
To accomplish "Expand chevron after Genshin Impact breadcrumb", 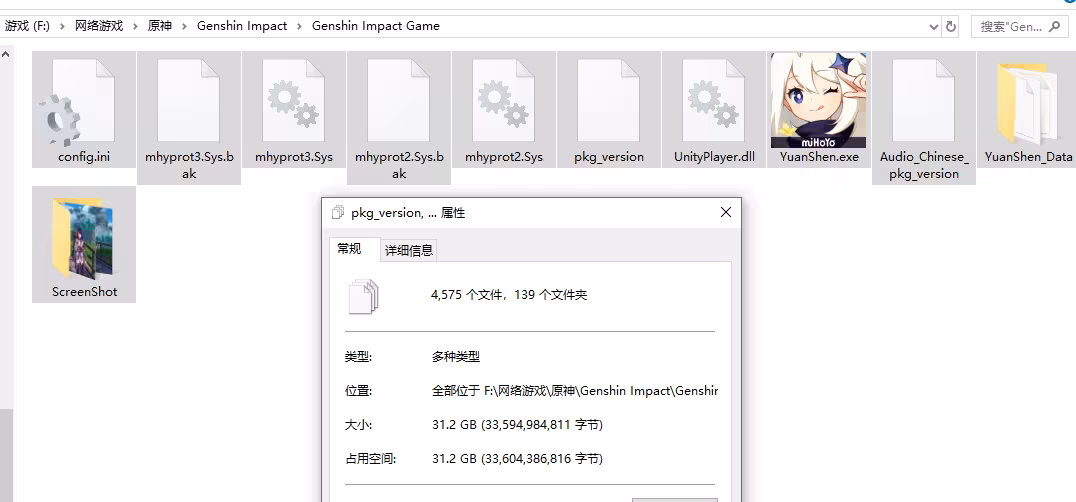I will click(299, 26).
